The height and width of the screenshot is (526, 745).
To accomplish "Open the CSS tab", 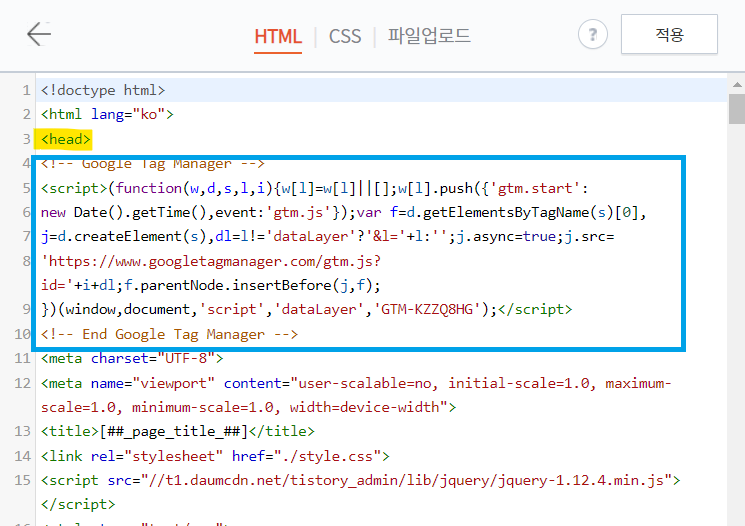I will 345,37.
